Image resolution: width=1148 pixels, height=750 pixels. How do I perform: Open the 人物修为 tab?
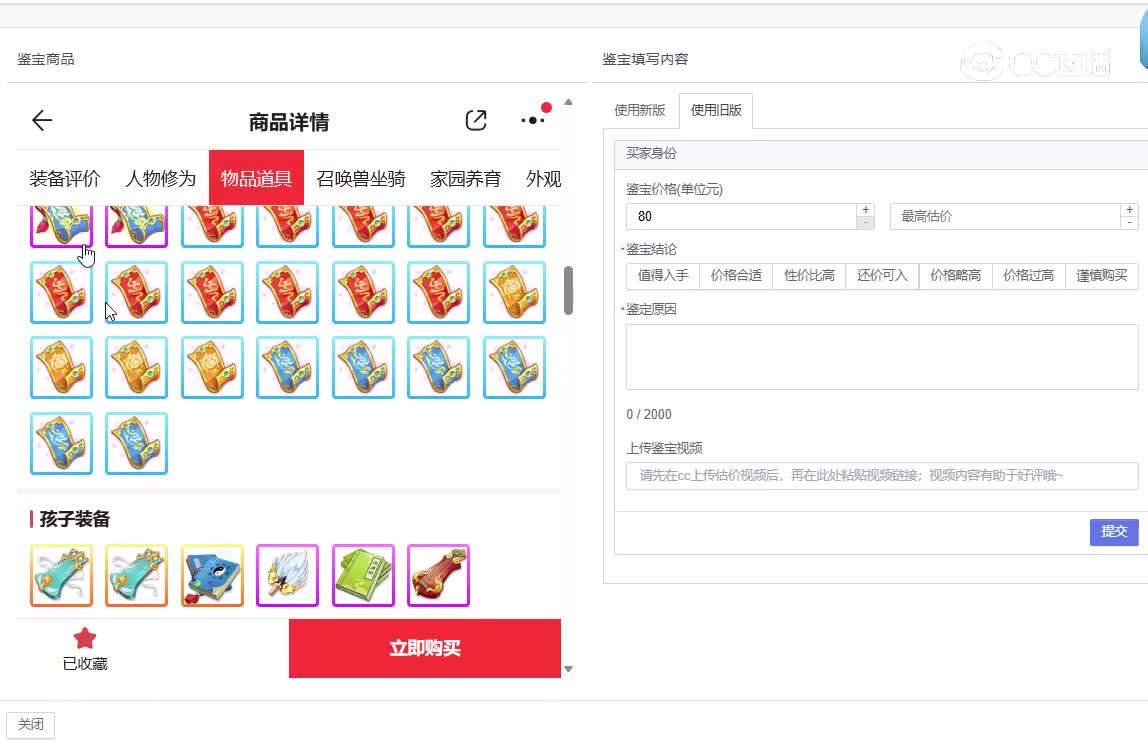160,178
